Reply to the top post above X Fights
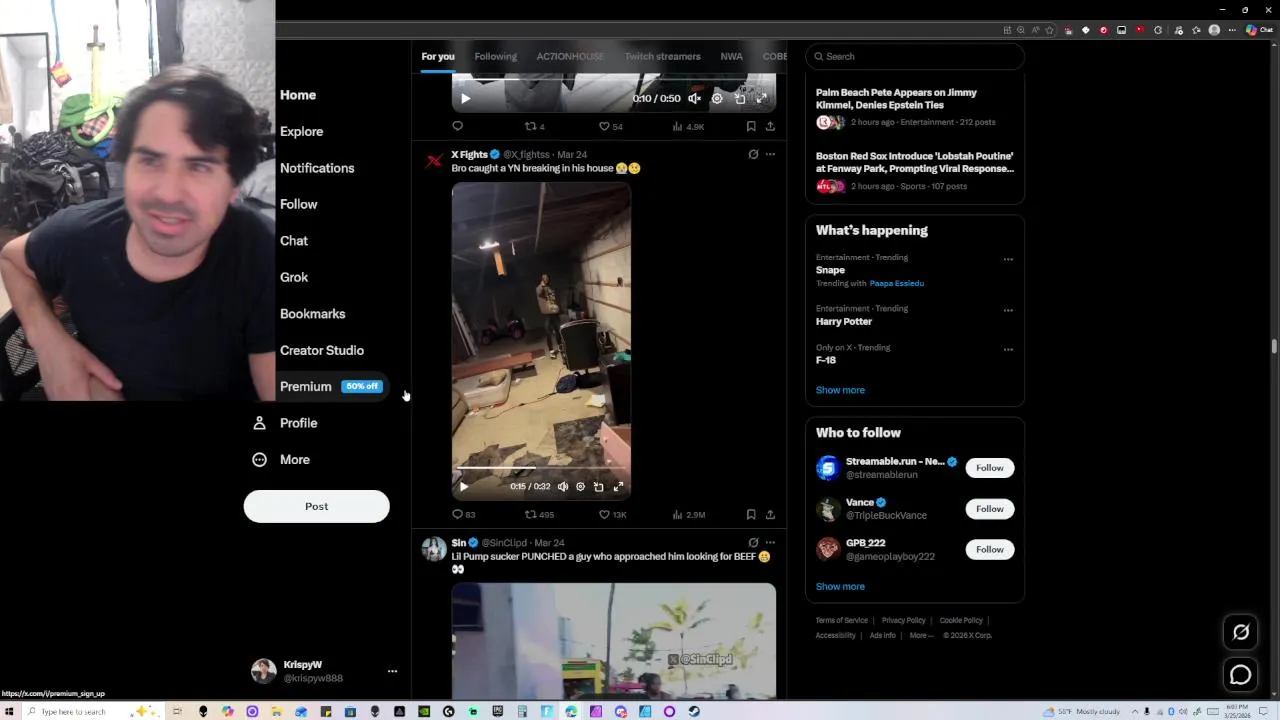Viewport: 1280px width, 720px height. (457, 127)
